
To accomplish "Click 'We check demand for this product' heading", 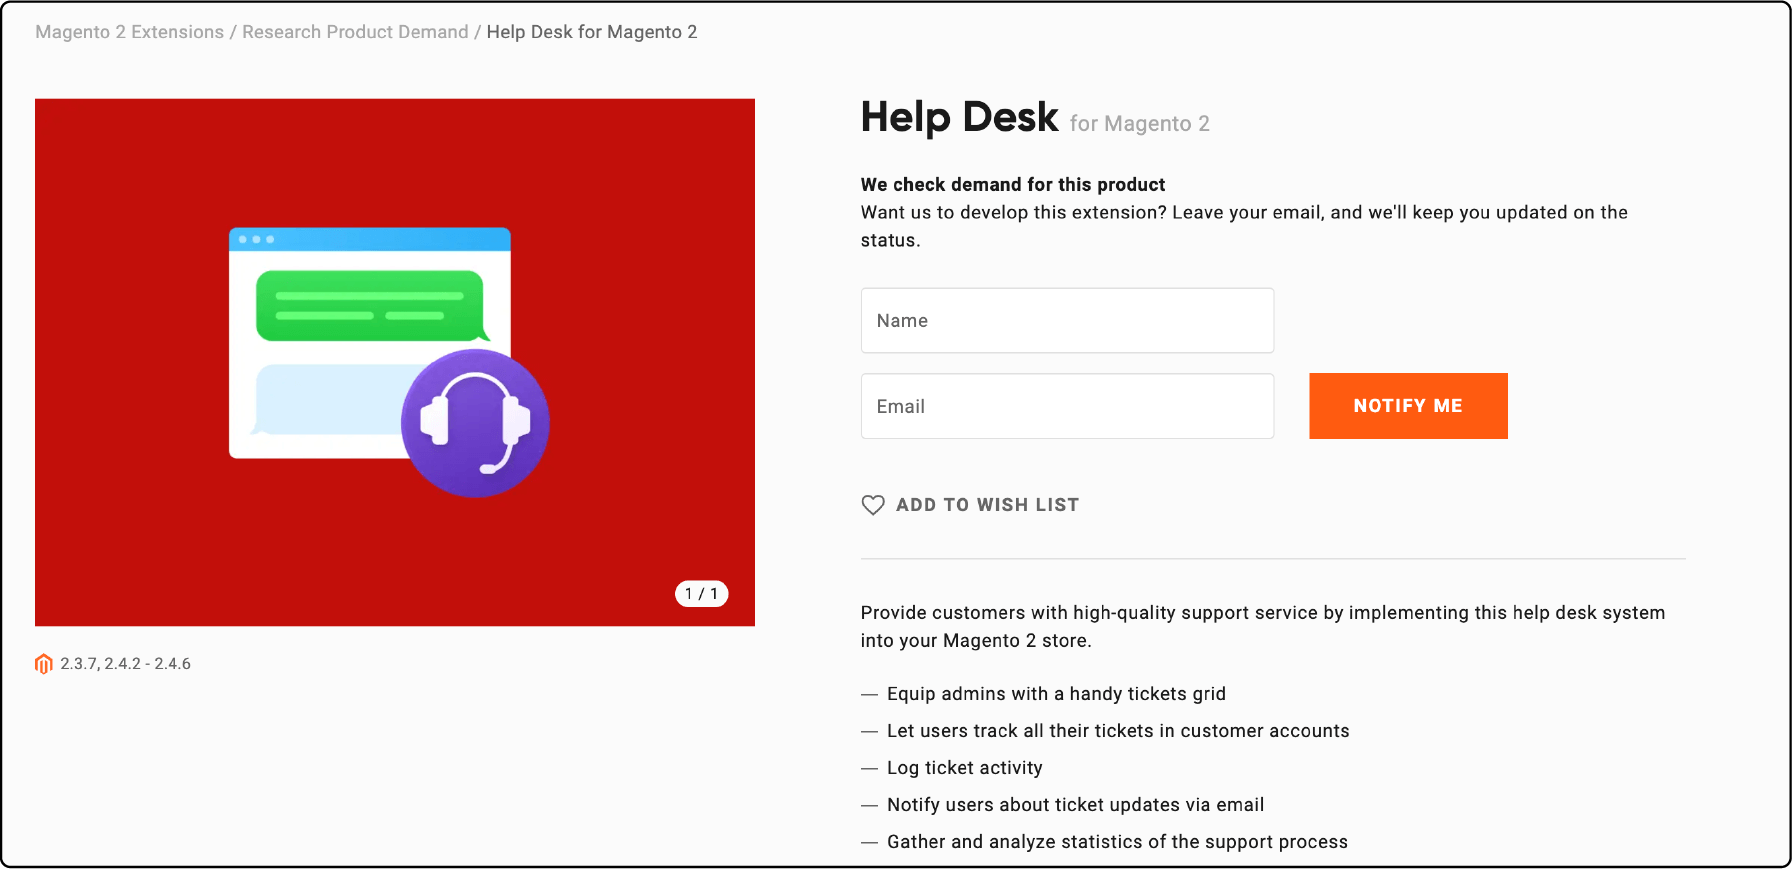I will click(1013, 185).
